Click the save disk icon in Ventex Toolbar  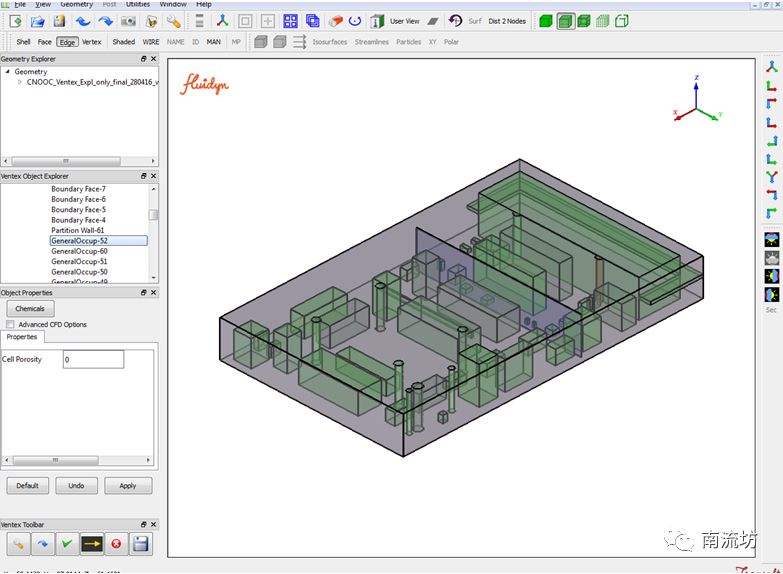141,544
